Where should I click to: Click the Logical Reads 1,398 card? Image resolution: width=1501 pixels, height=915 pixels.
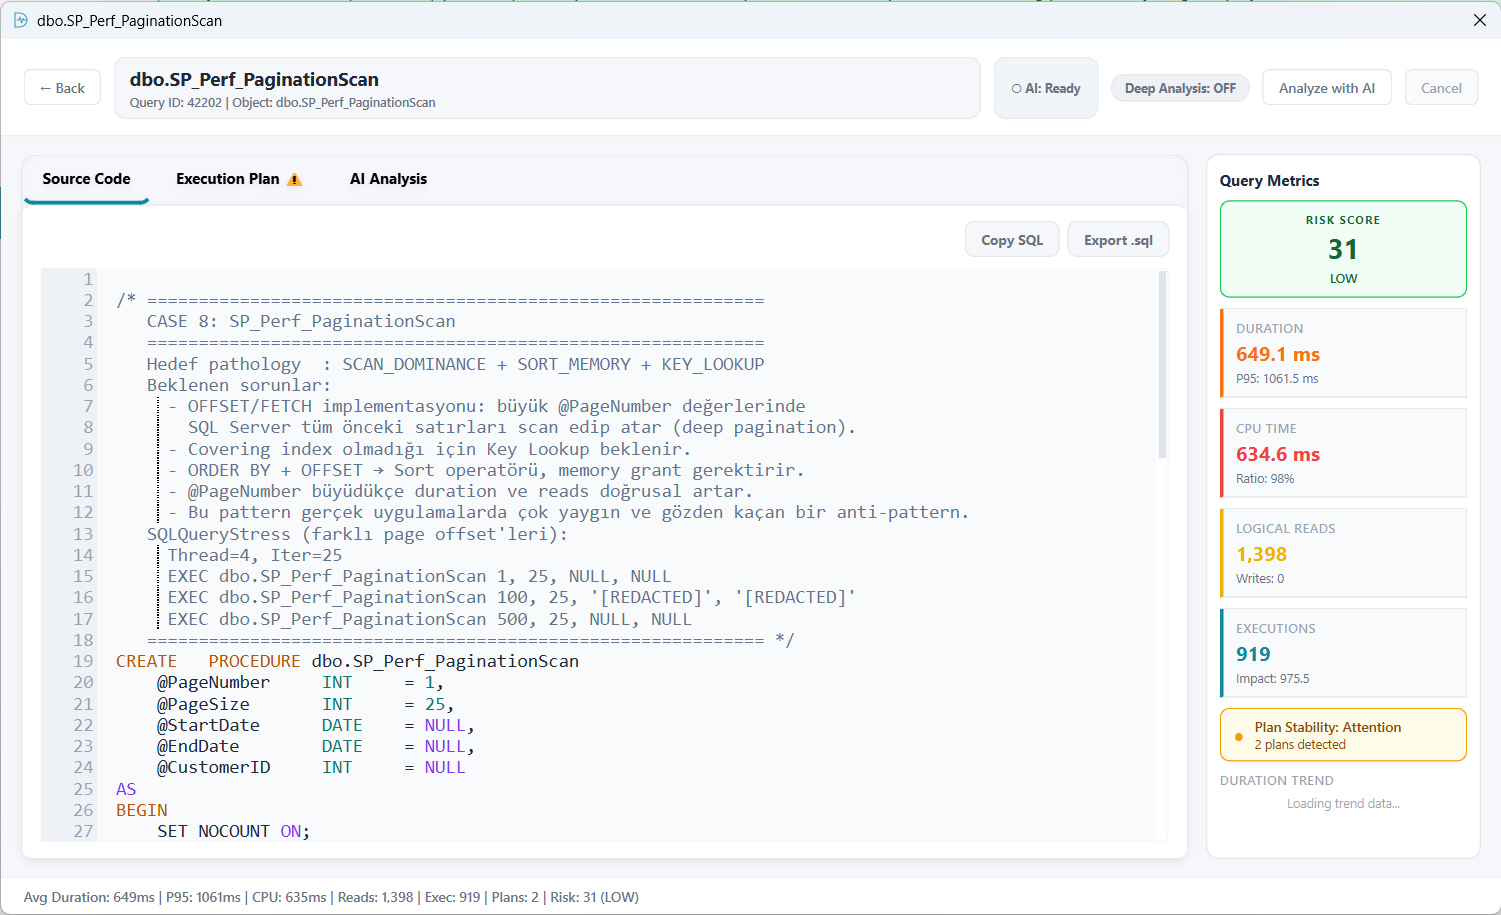(1343, 553)
